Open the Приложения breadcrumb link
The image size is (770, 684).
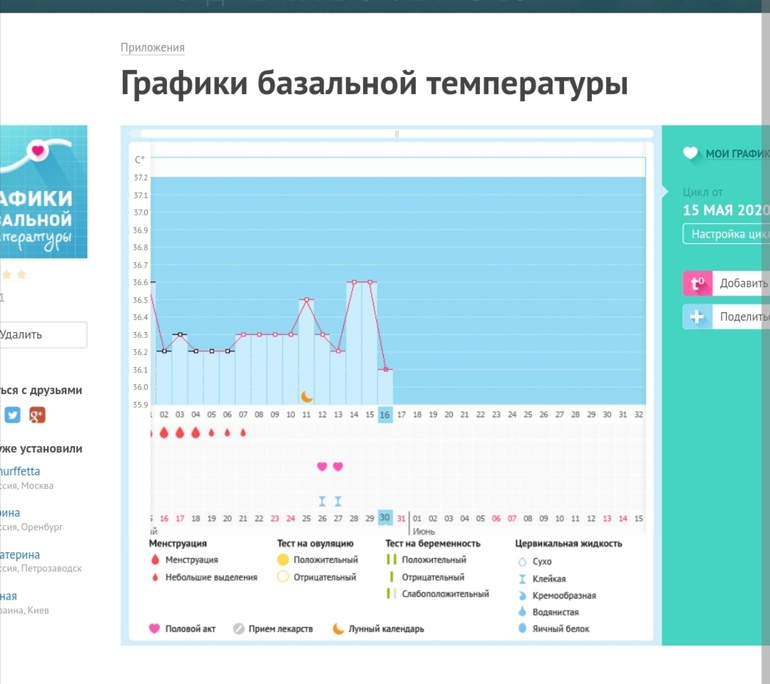pyautogui.click(x=152, y=48)
